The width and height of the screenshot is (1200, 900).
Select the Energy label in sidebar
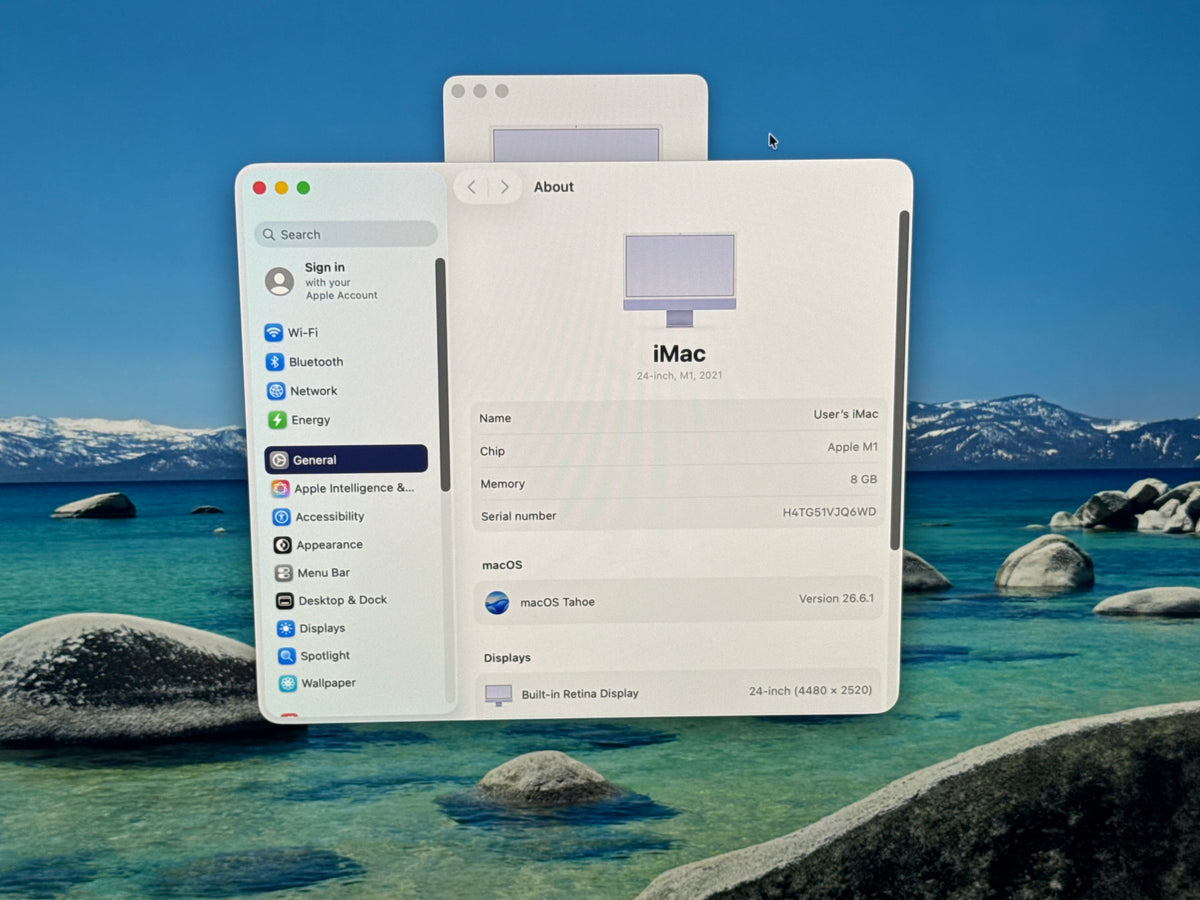(x=311, y=420)
